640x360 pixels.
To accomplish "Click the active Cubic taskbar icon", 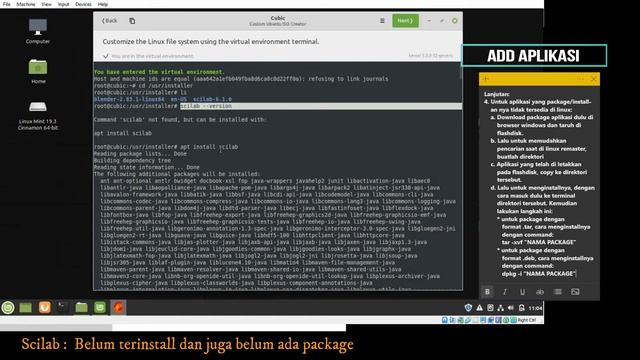I will tap(118, 307).
